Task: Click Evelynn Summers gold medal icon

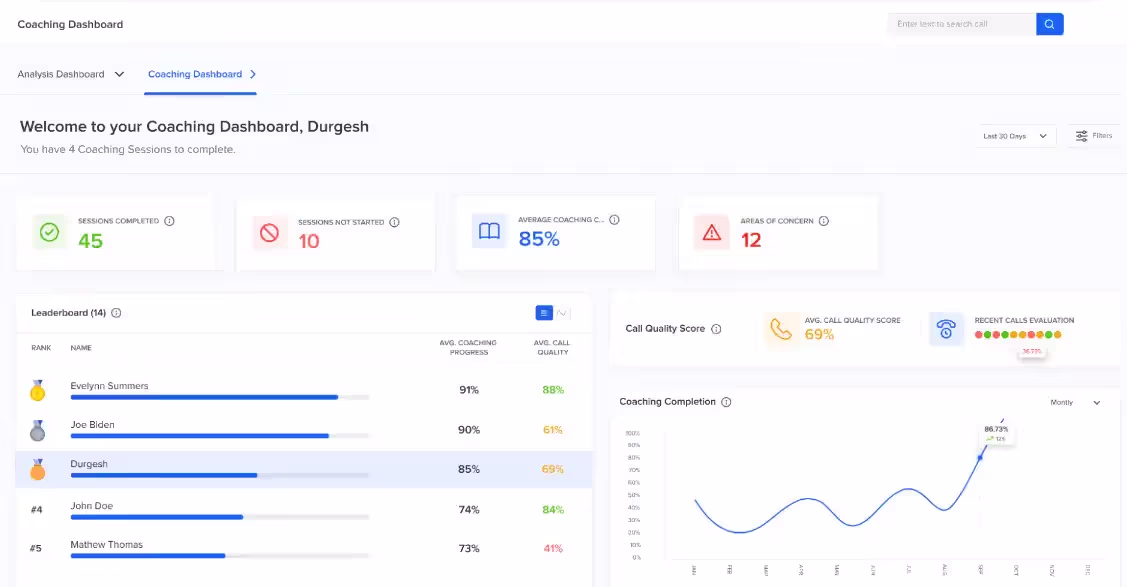Action: (37, 390)
